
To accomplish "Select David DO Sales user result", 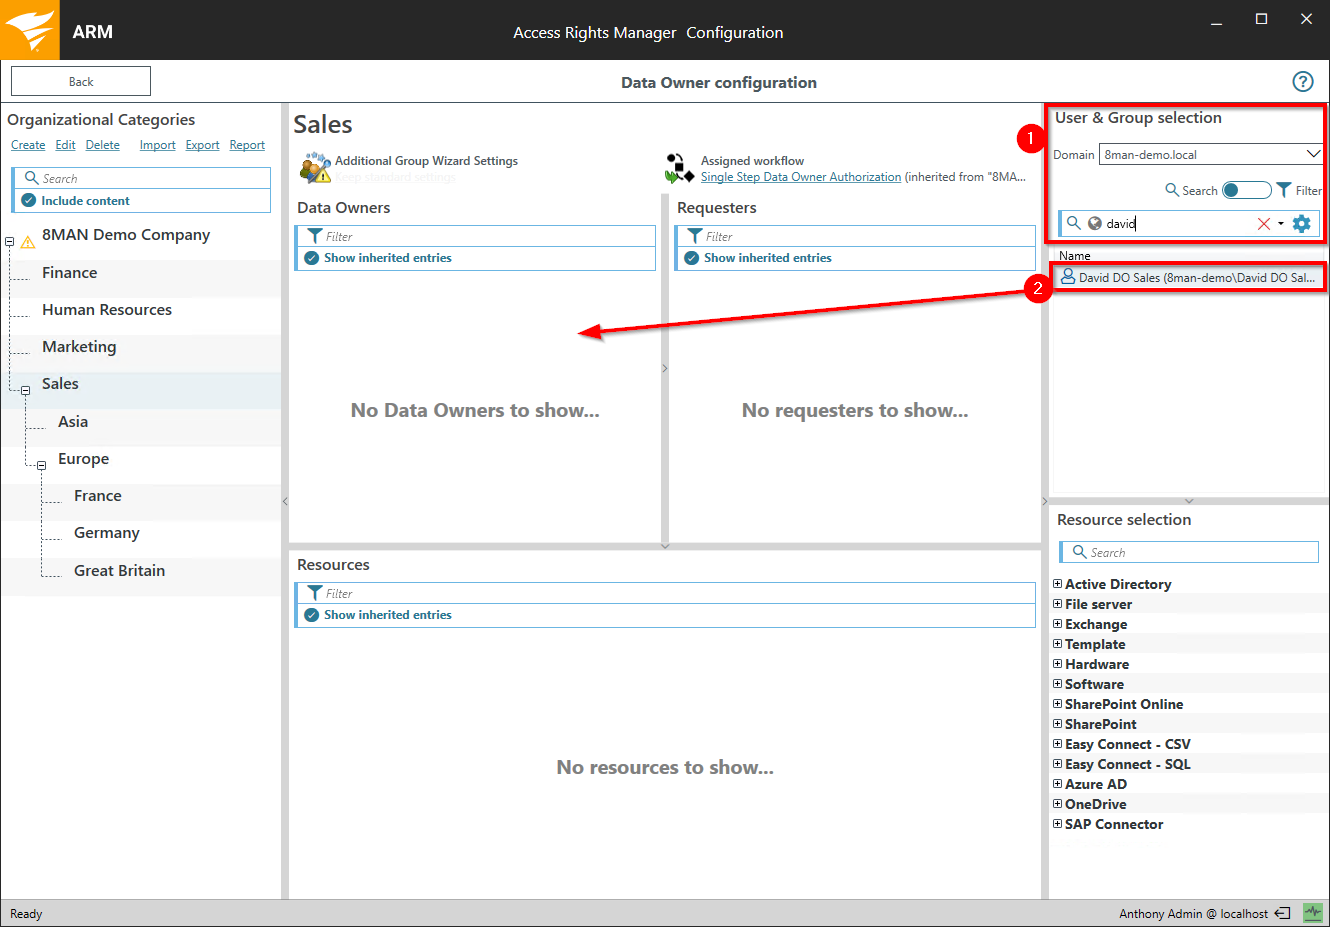I will 1188,277.
